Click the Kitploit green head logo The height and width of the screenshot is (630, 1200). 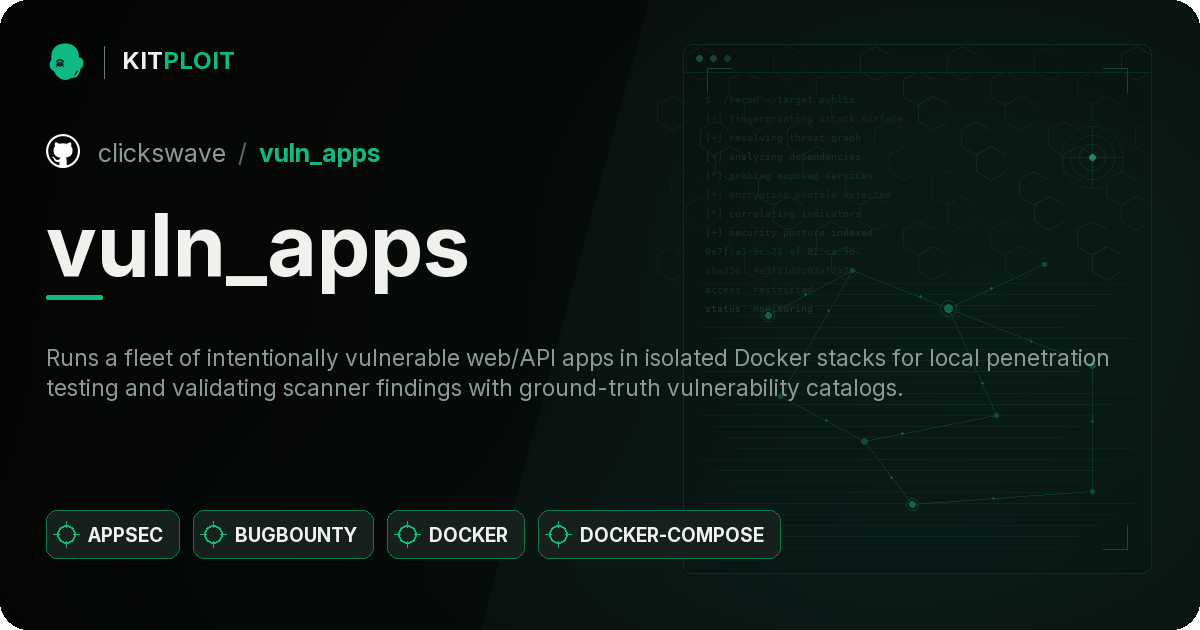[x=66, y=61]
